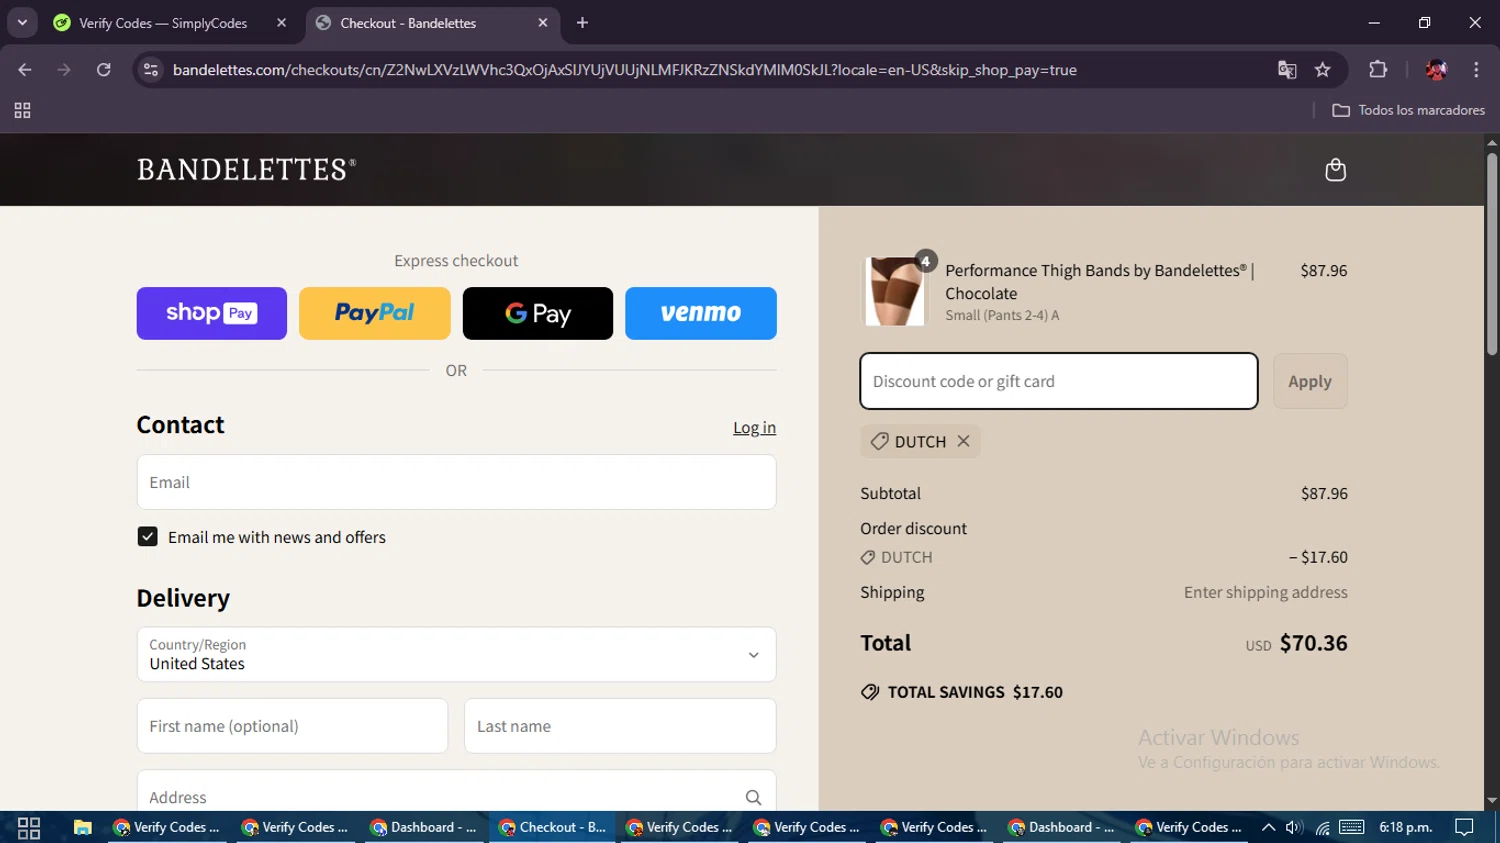Focus the Email input field
The height and width of the screenshot is (843, 1500).
(x=456, y=482)
